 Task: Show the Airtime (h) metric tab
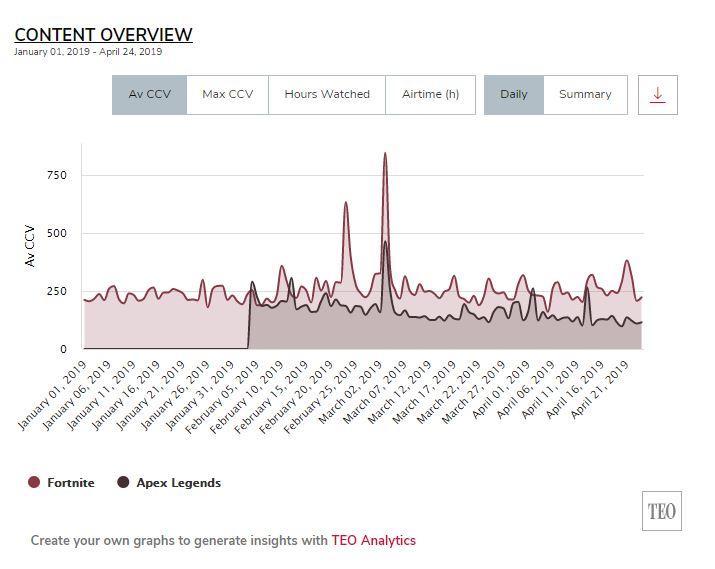(x=430, y=94)
